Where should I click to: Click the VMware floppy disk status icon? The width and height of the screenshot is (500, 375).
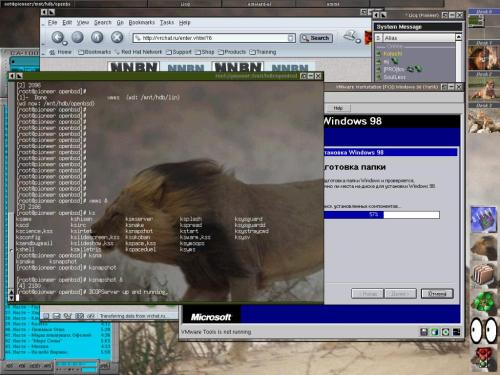point(424,332)
